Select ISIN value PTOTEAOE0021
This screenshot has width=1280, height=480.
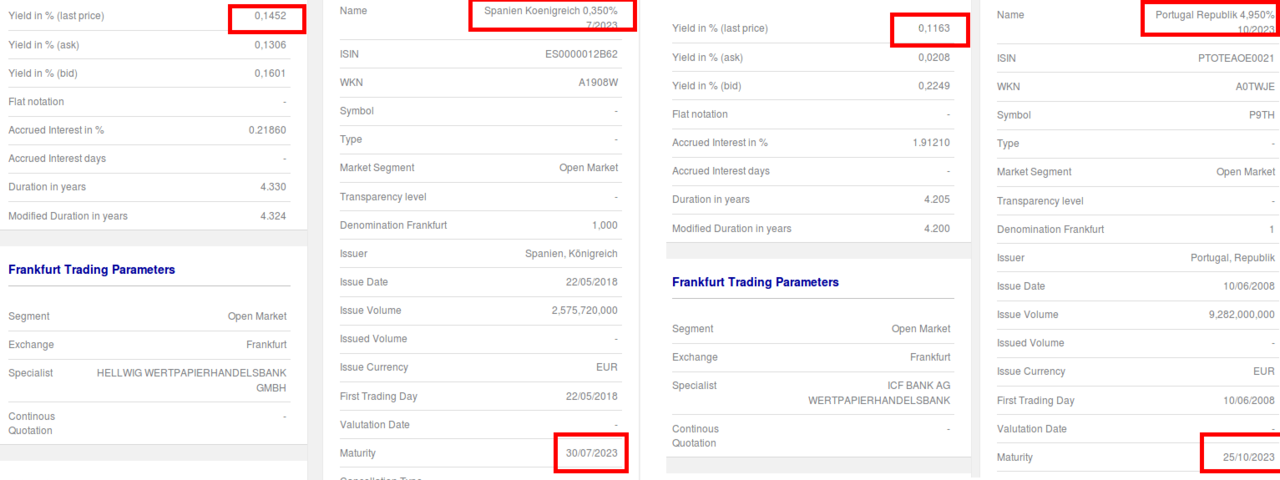coord(1236,58)
